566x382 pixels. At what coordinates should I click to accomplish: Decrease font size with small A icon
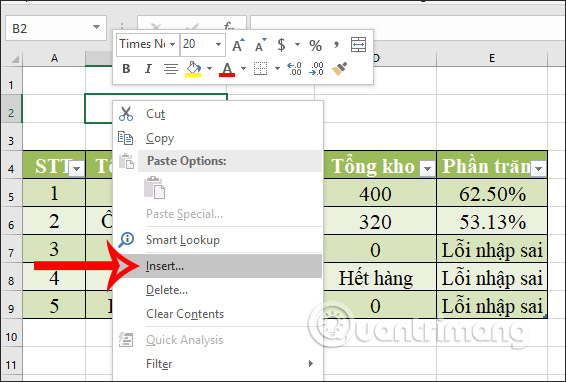coord(261,45)
